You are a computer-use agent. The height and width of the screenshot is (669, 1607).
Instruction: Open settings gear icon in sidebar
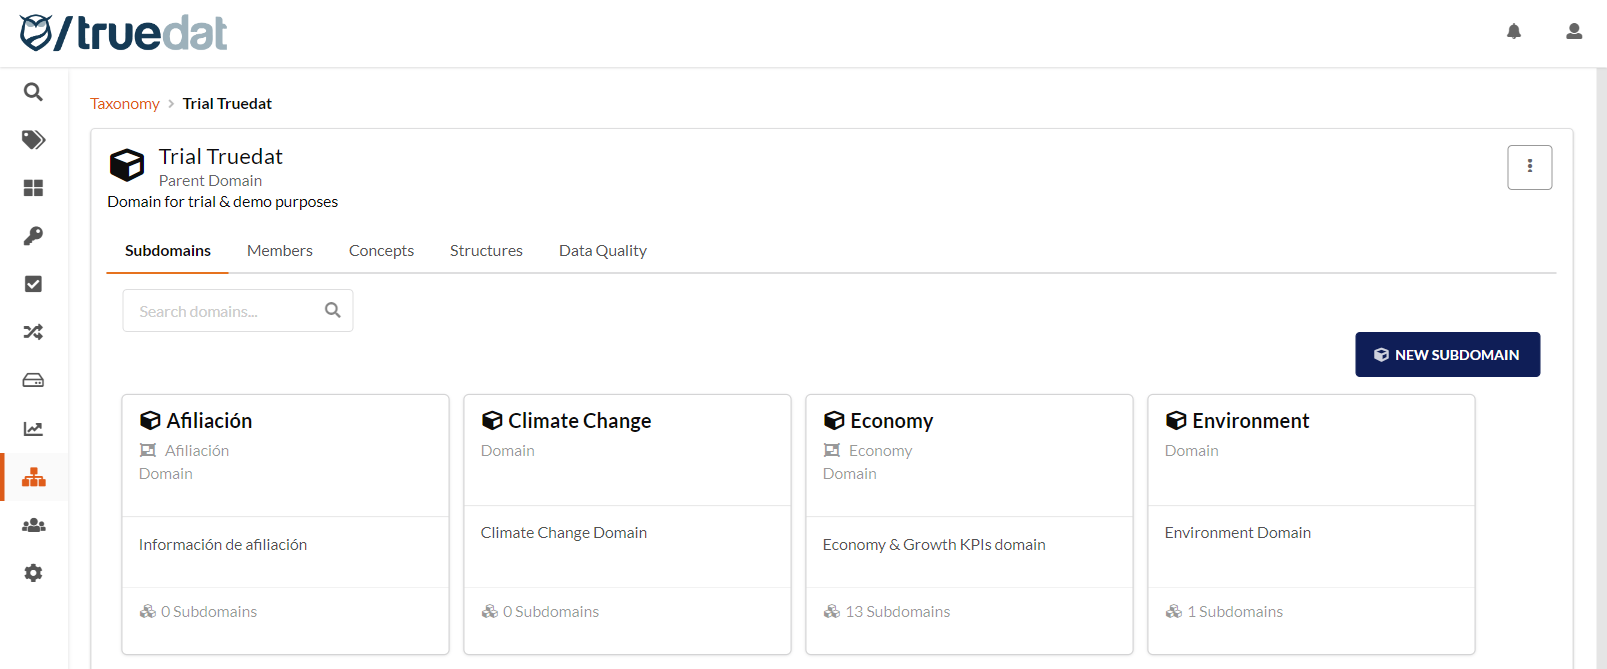point(33,573)
